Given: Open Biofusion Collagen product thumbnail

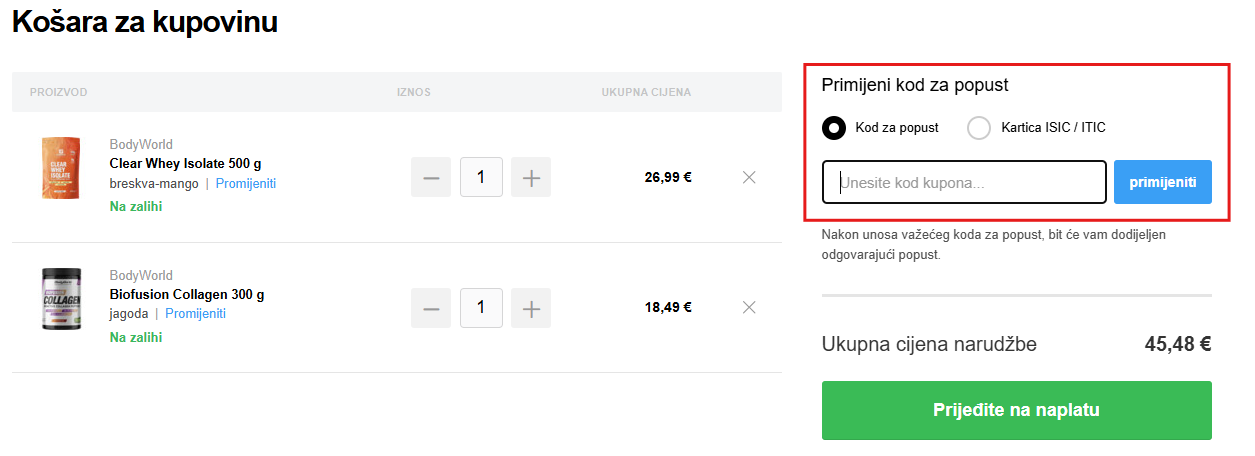Looking at the screenshot, I should (60, 299).
